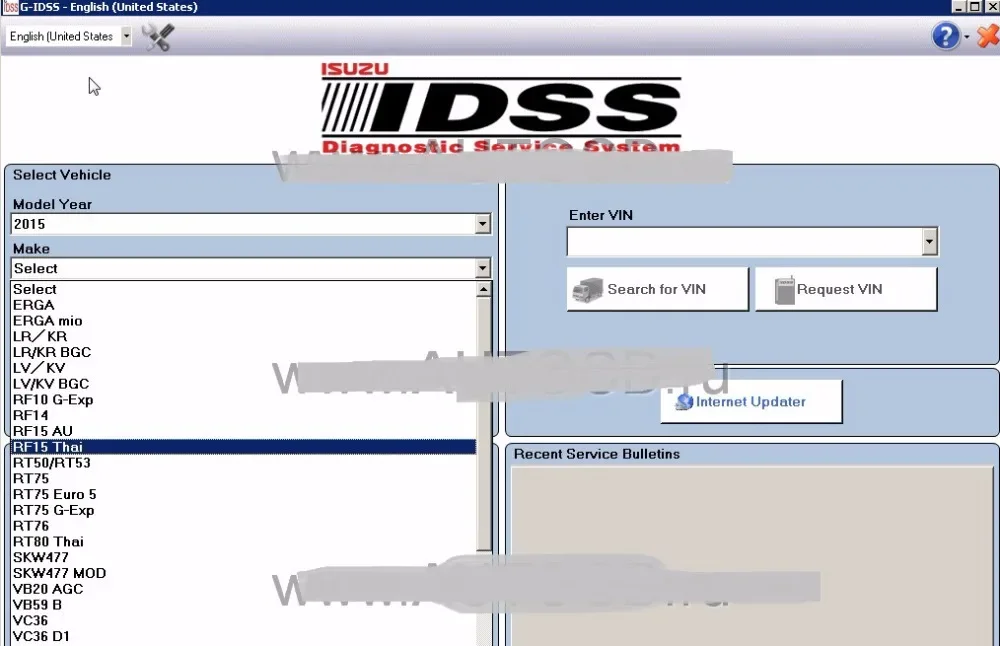Select LV／KV in the Make list
This screenshot has height=646, width=1000.
click(243, 368)
